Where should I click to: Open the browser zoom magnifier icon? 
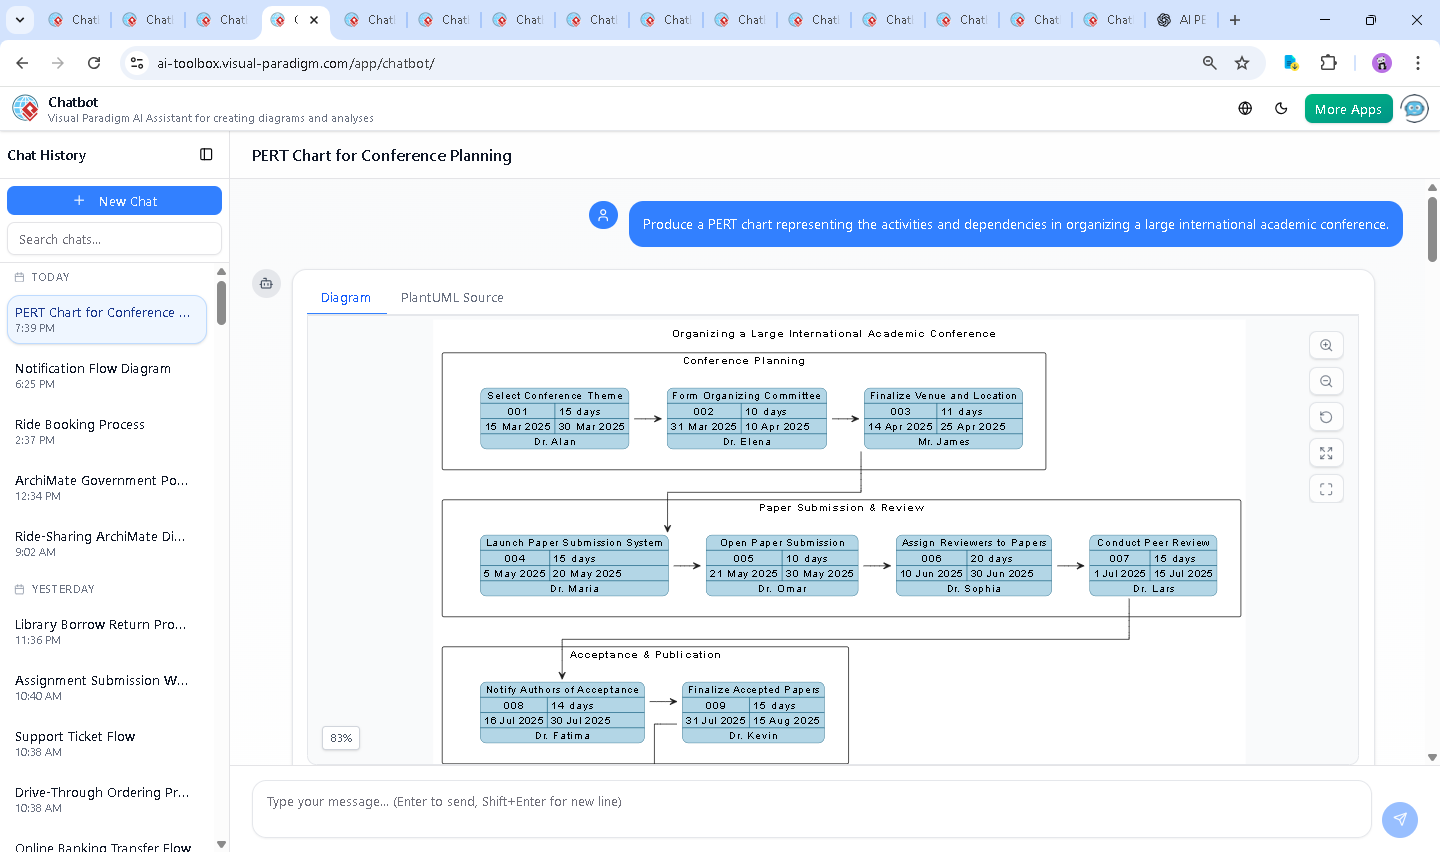point(1210,63)
